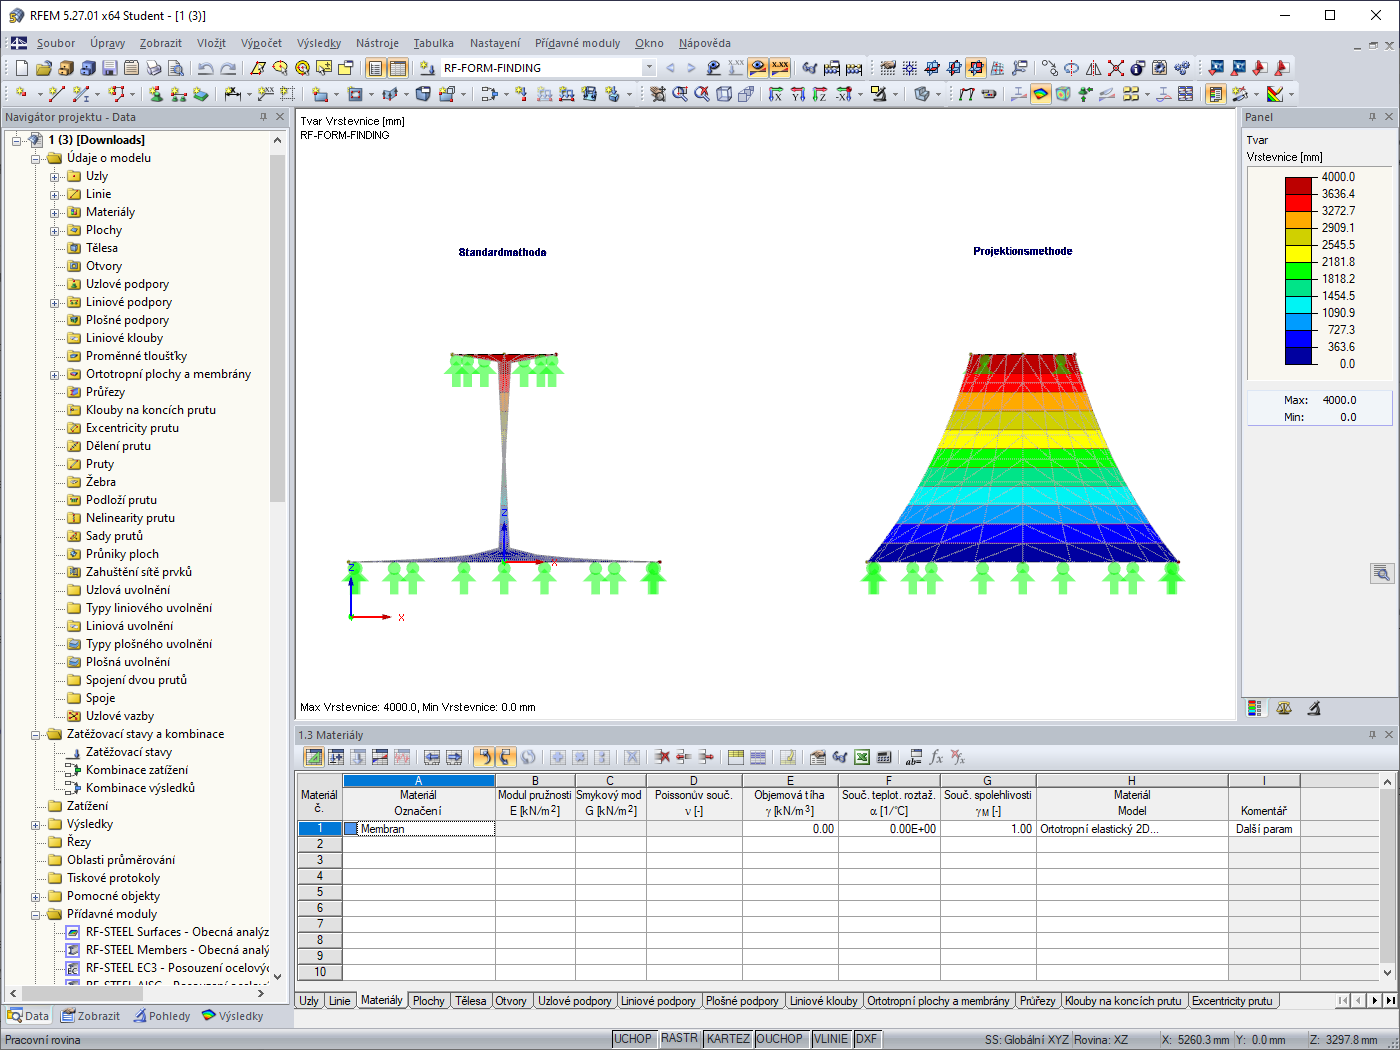Print the graphic using the printer icon
This screenshot has height=1050, width=1400.
pos(153,68)
